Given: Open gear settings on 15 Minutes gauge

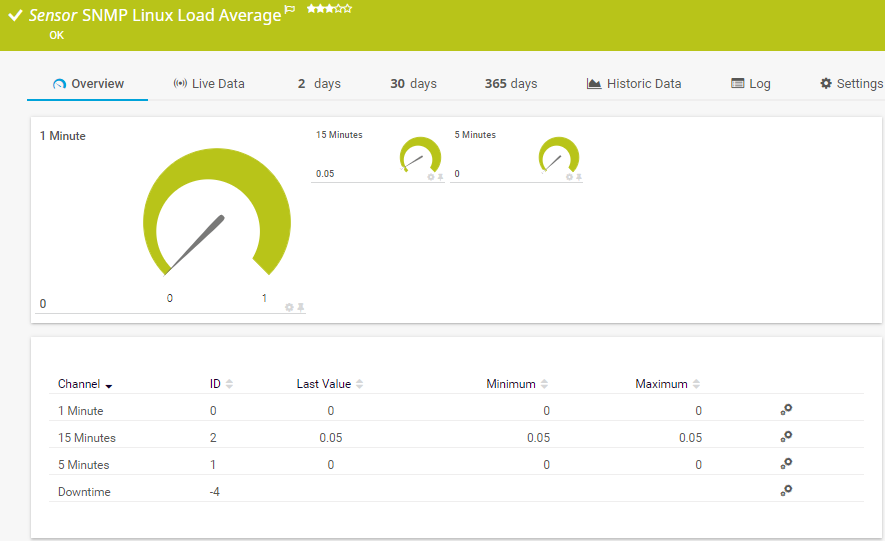Looking at the screenshot, I should click(431, 177).
